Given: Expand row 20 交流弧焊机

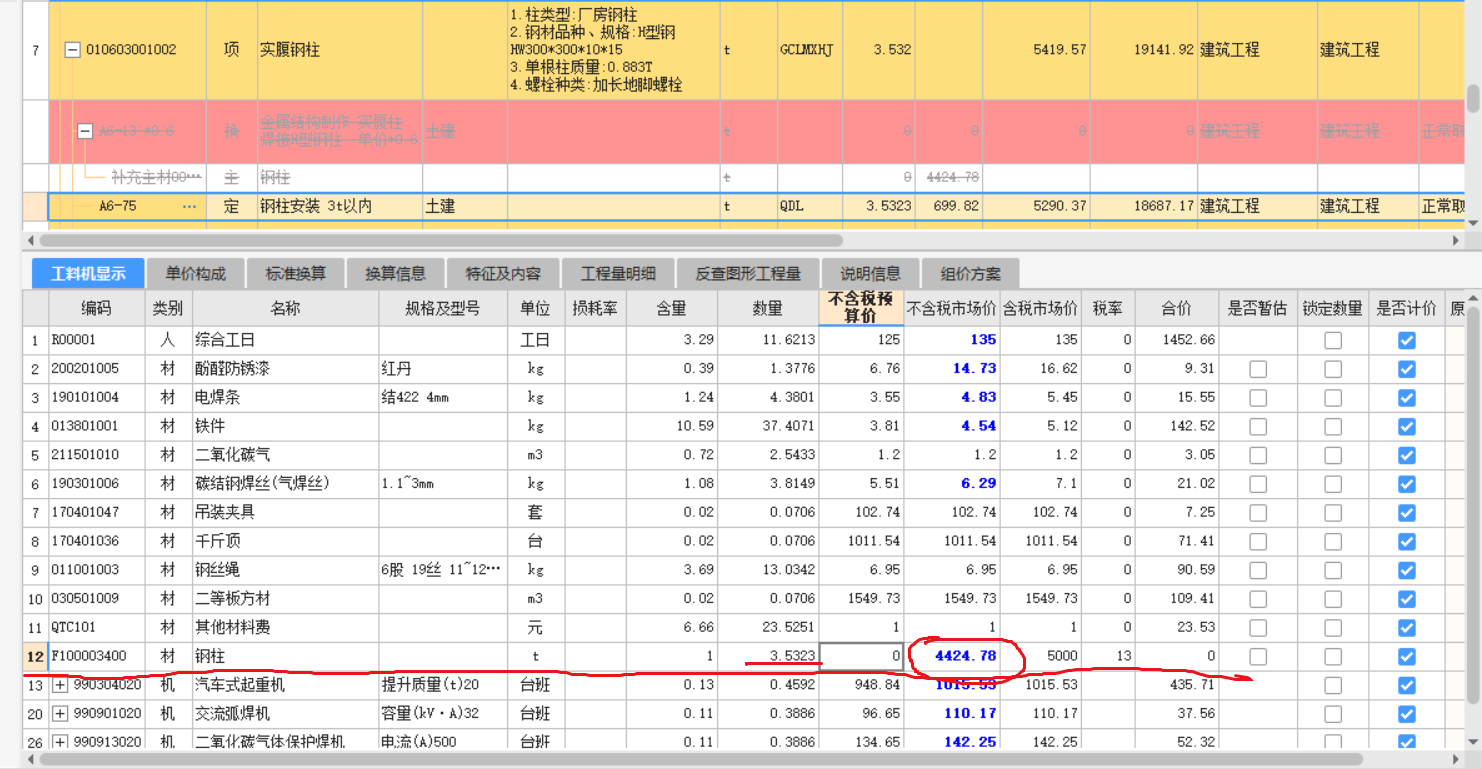Looking at the screenshot, I should tap(60, 714).
